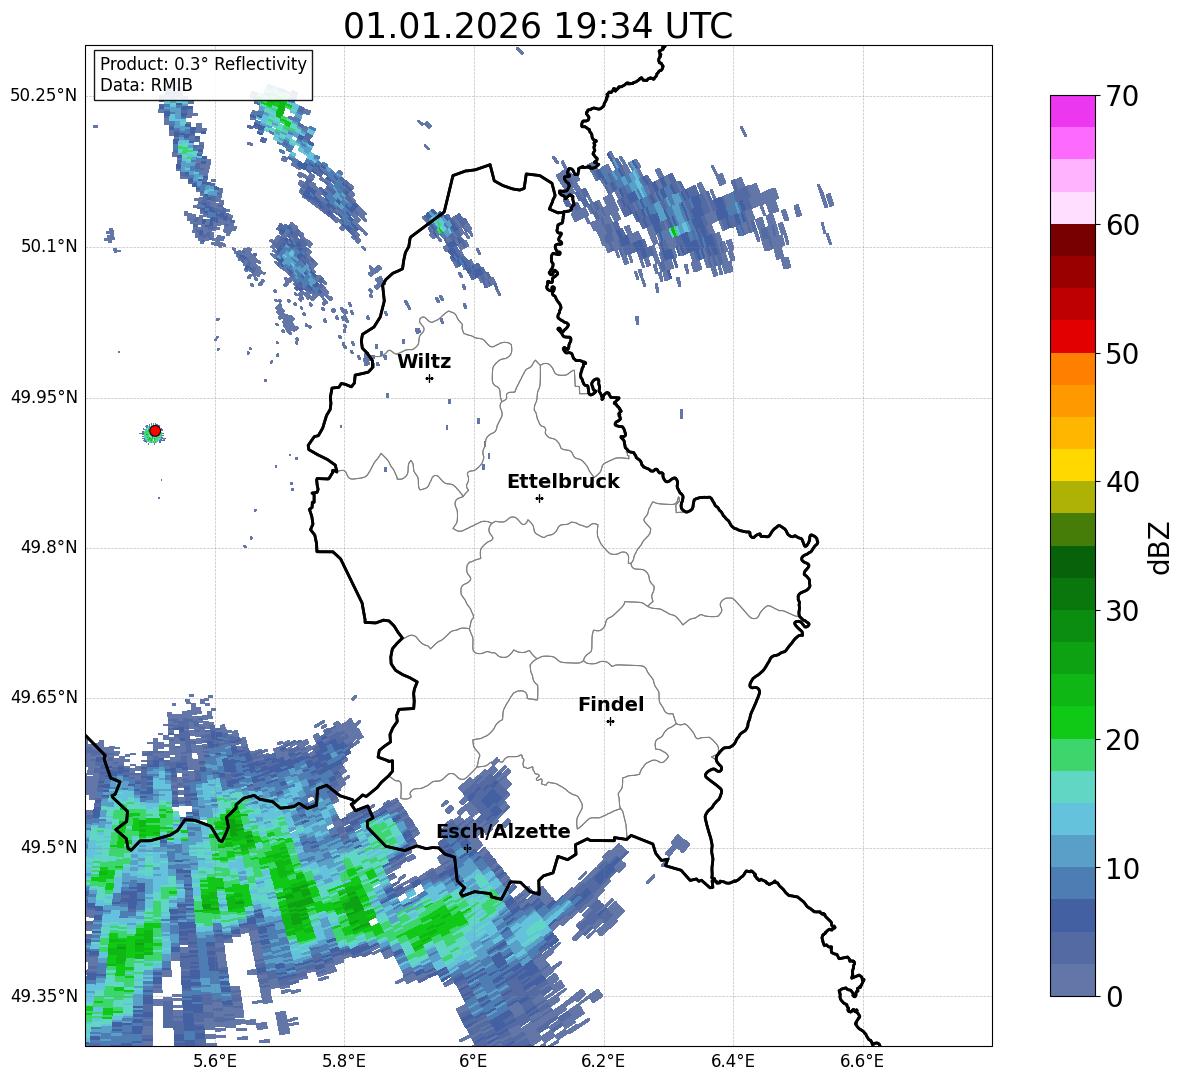Click the 49.8°N latitude label
Screen dimensions: 1184x1081
[x=49, y=547]
